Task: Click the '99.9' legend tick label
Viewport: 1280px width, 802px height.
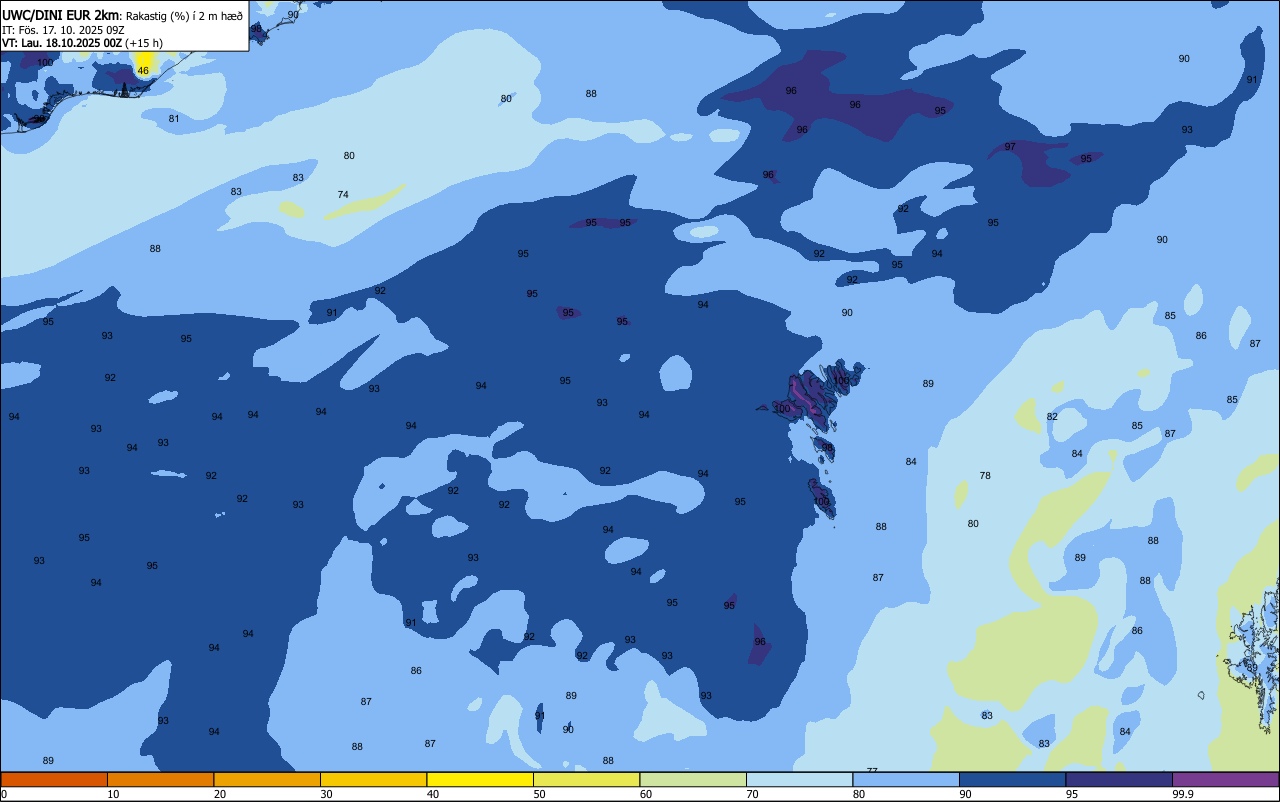Action: coord(1183,794)
